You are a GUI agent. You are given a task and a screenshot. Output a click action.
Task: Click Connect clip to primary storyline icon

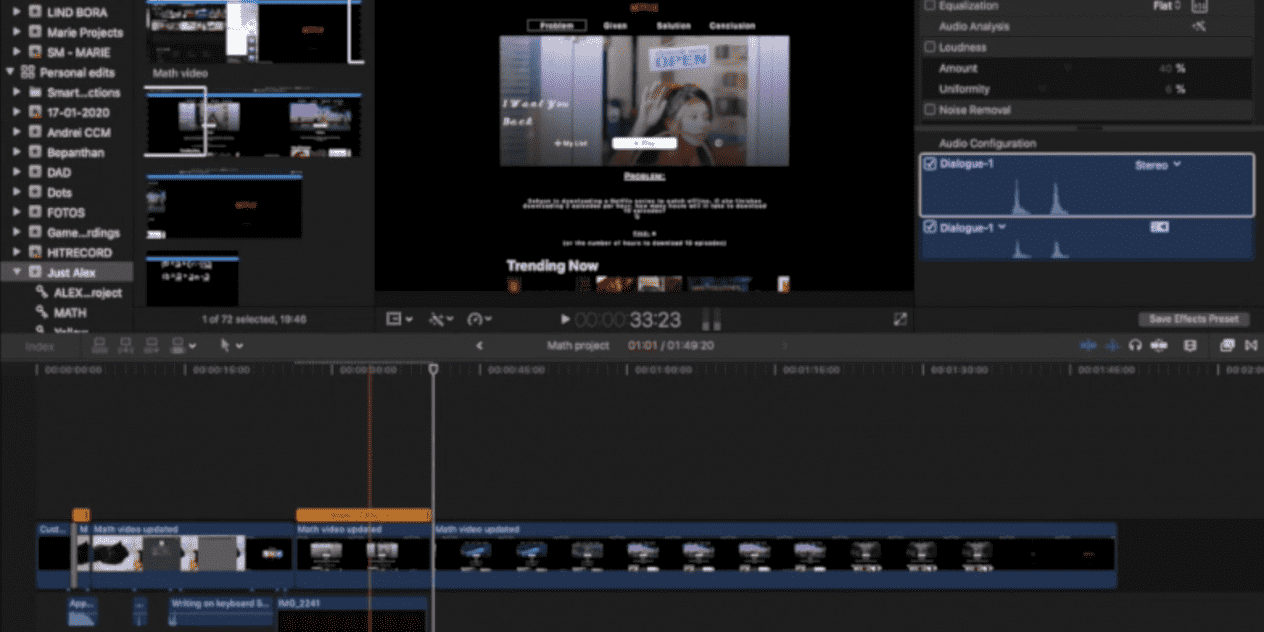click(x=99, y=346)
